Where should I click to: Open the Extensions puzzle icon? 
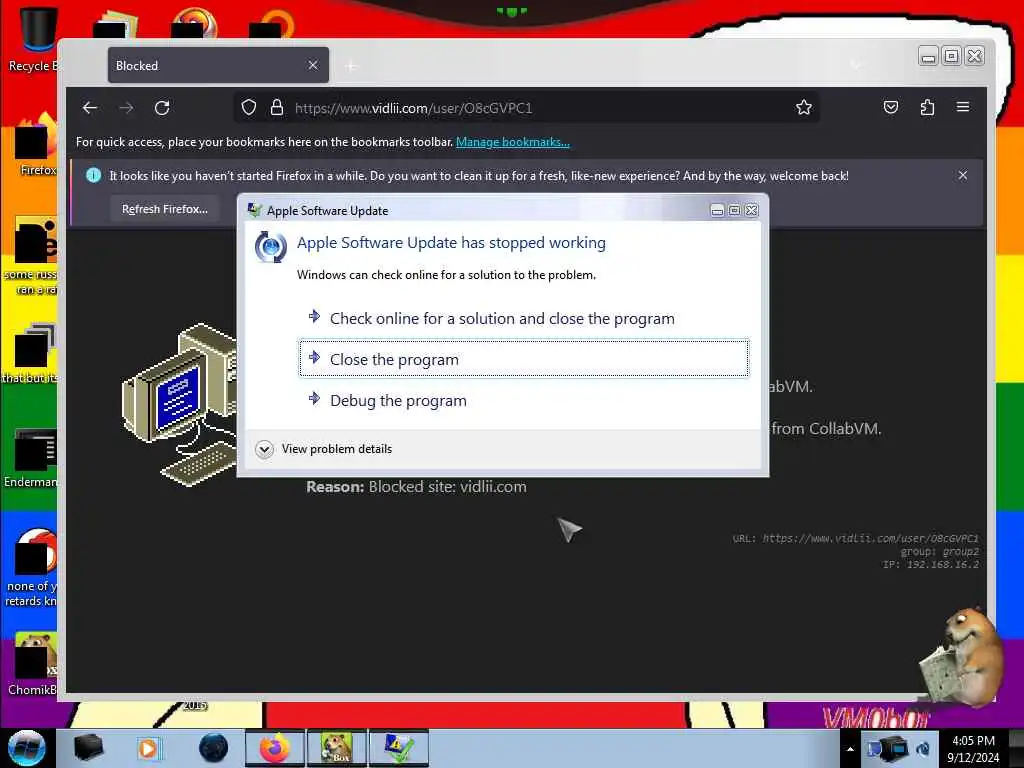pyautogui.click(x=927, y=107)
